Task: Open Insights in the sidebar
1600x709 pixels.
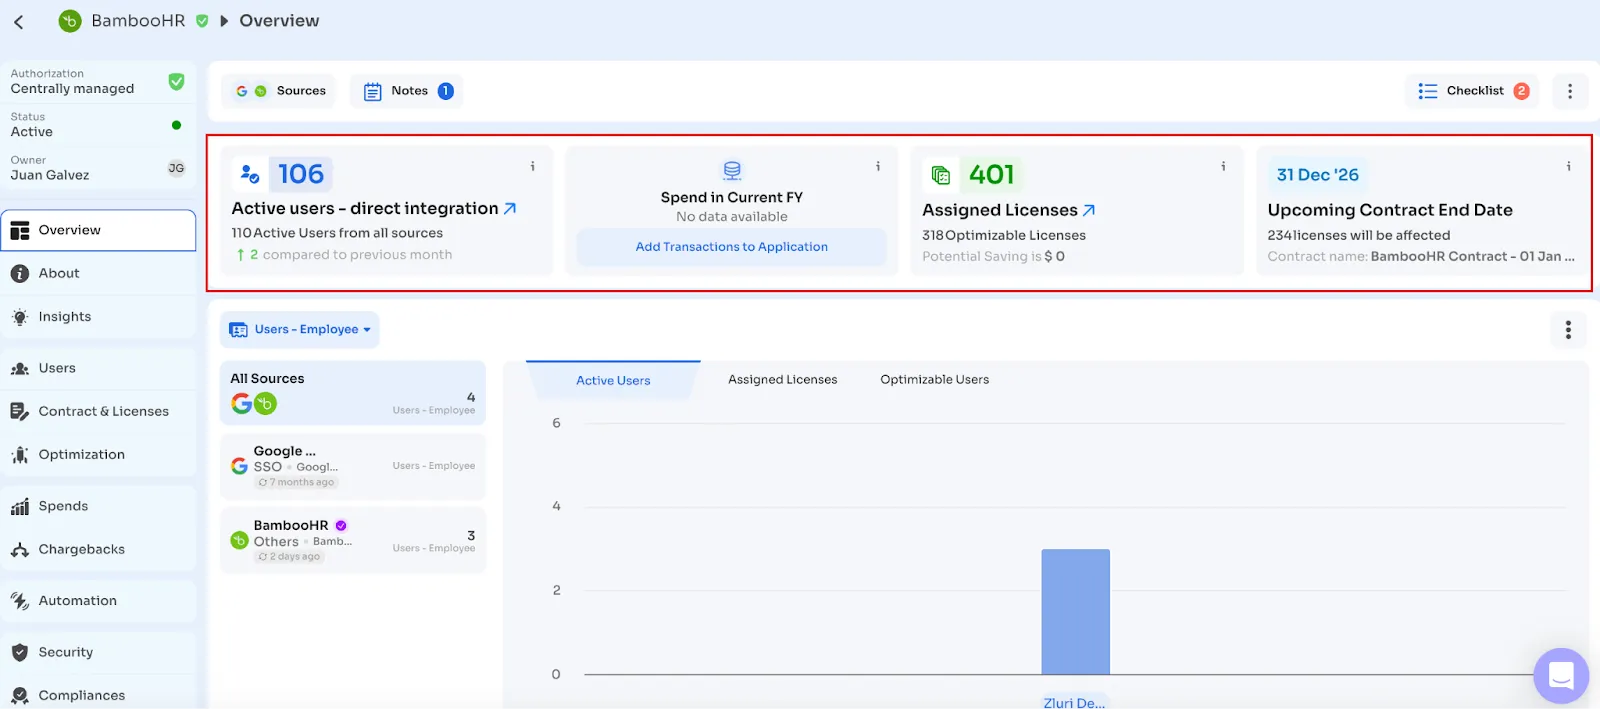Action: pos(99,317)
